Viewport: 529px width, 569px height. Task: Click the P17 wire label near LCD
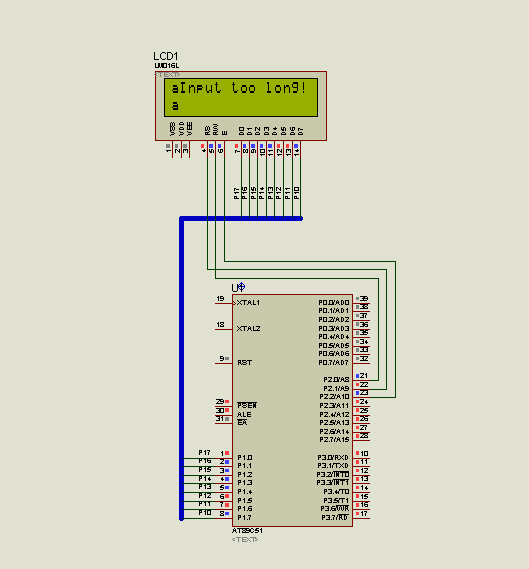pos(236,193)
